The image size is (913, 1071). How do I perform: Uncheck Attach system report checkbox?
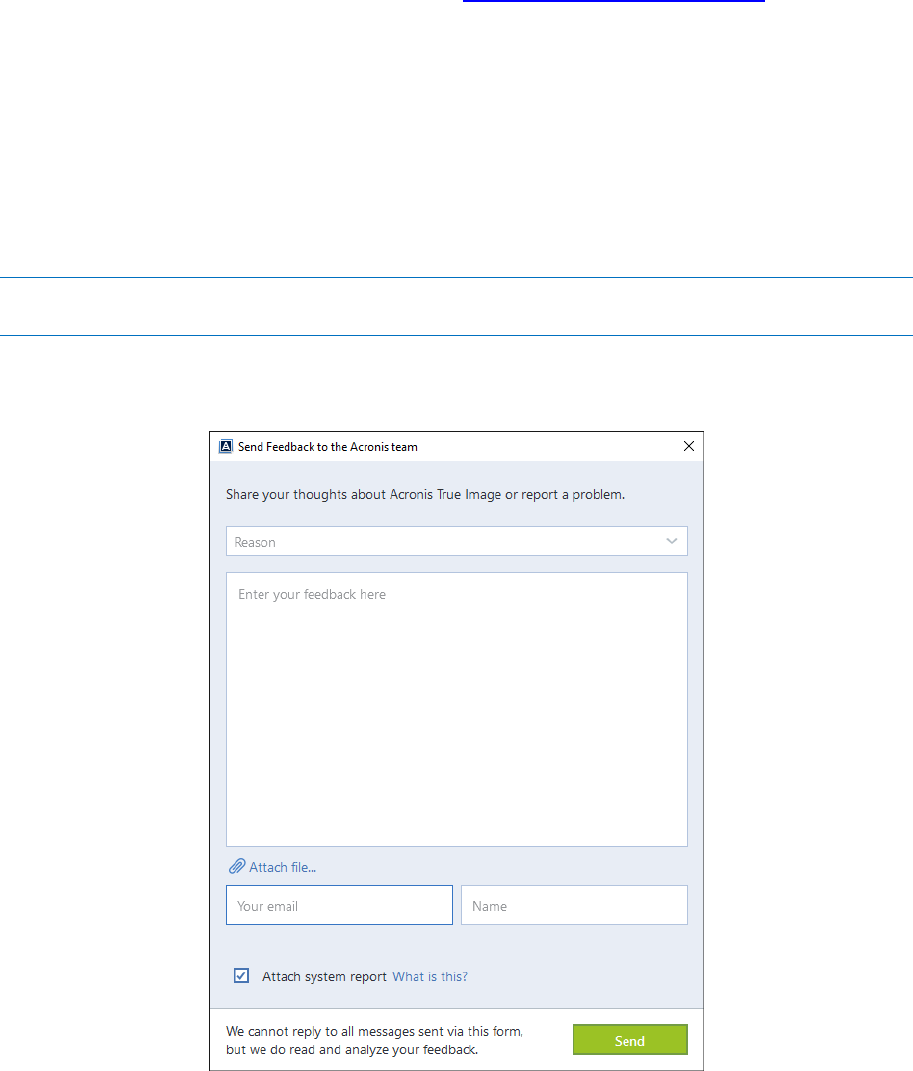coord(241,975)
